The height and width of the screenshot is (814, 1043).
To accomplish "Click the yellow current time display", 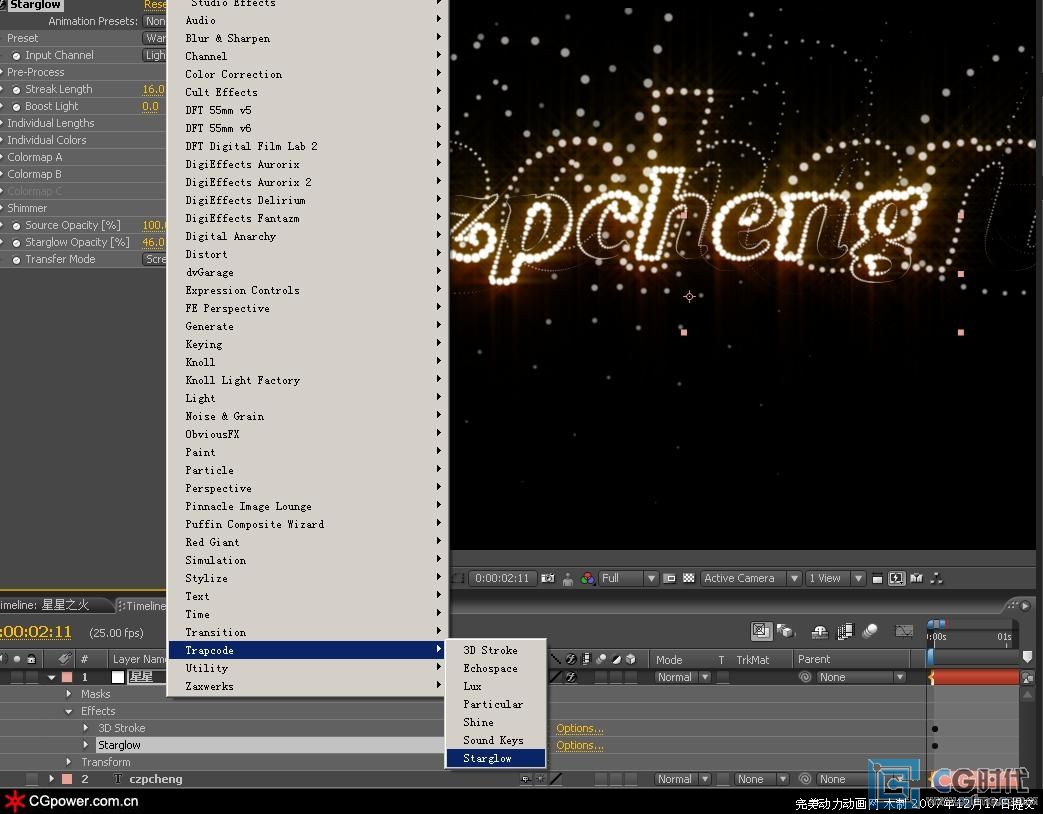I will coord(36,632).
